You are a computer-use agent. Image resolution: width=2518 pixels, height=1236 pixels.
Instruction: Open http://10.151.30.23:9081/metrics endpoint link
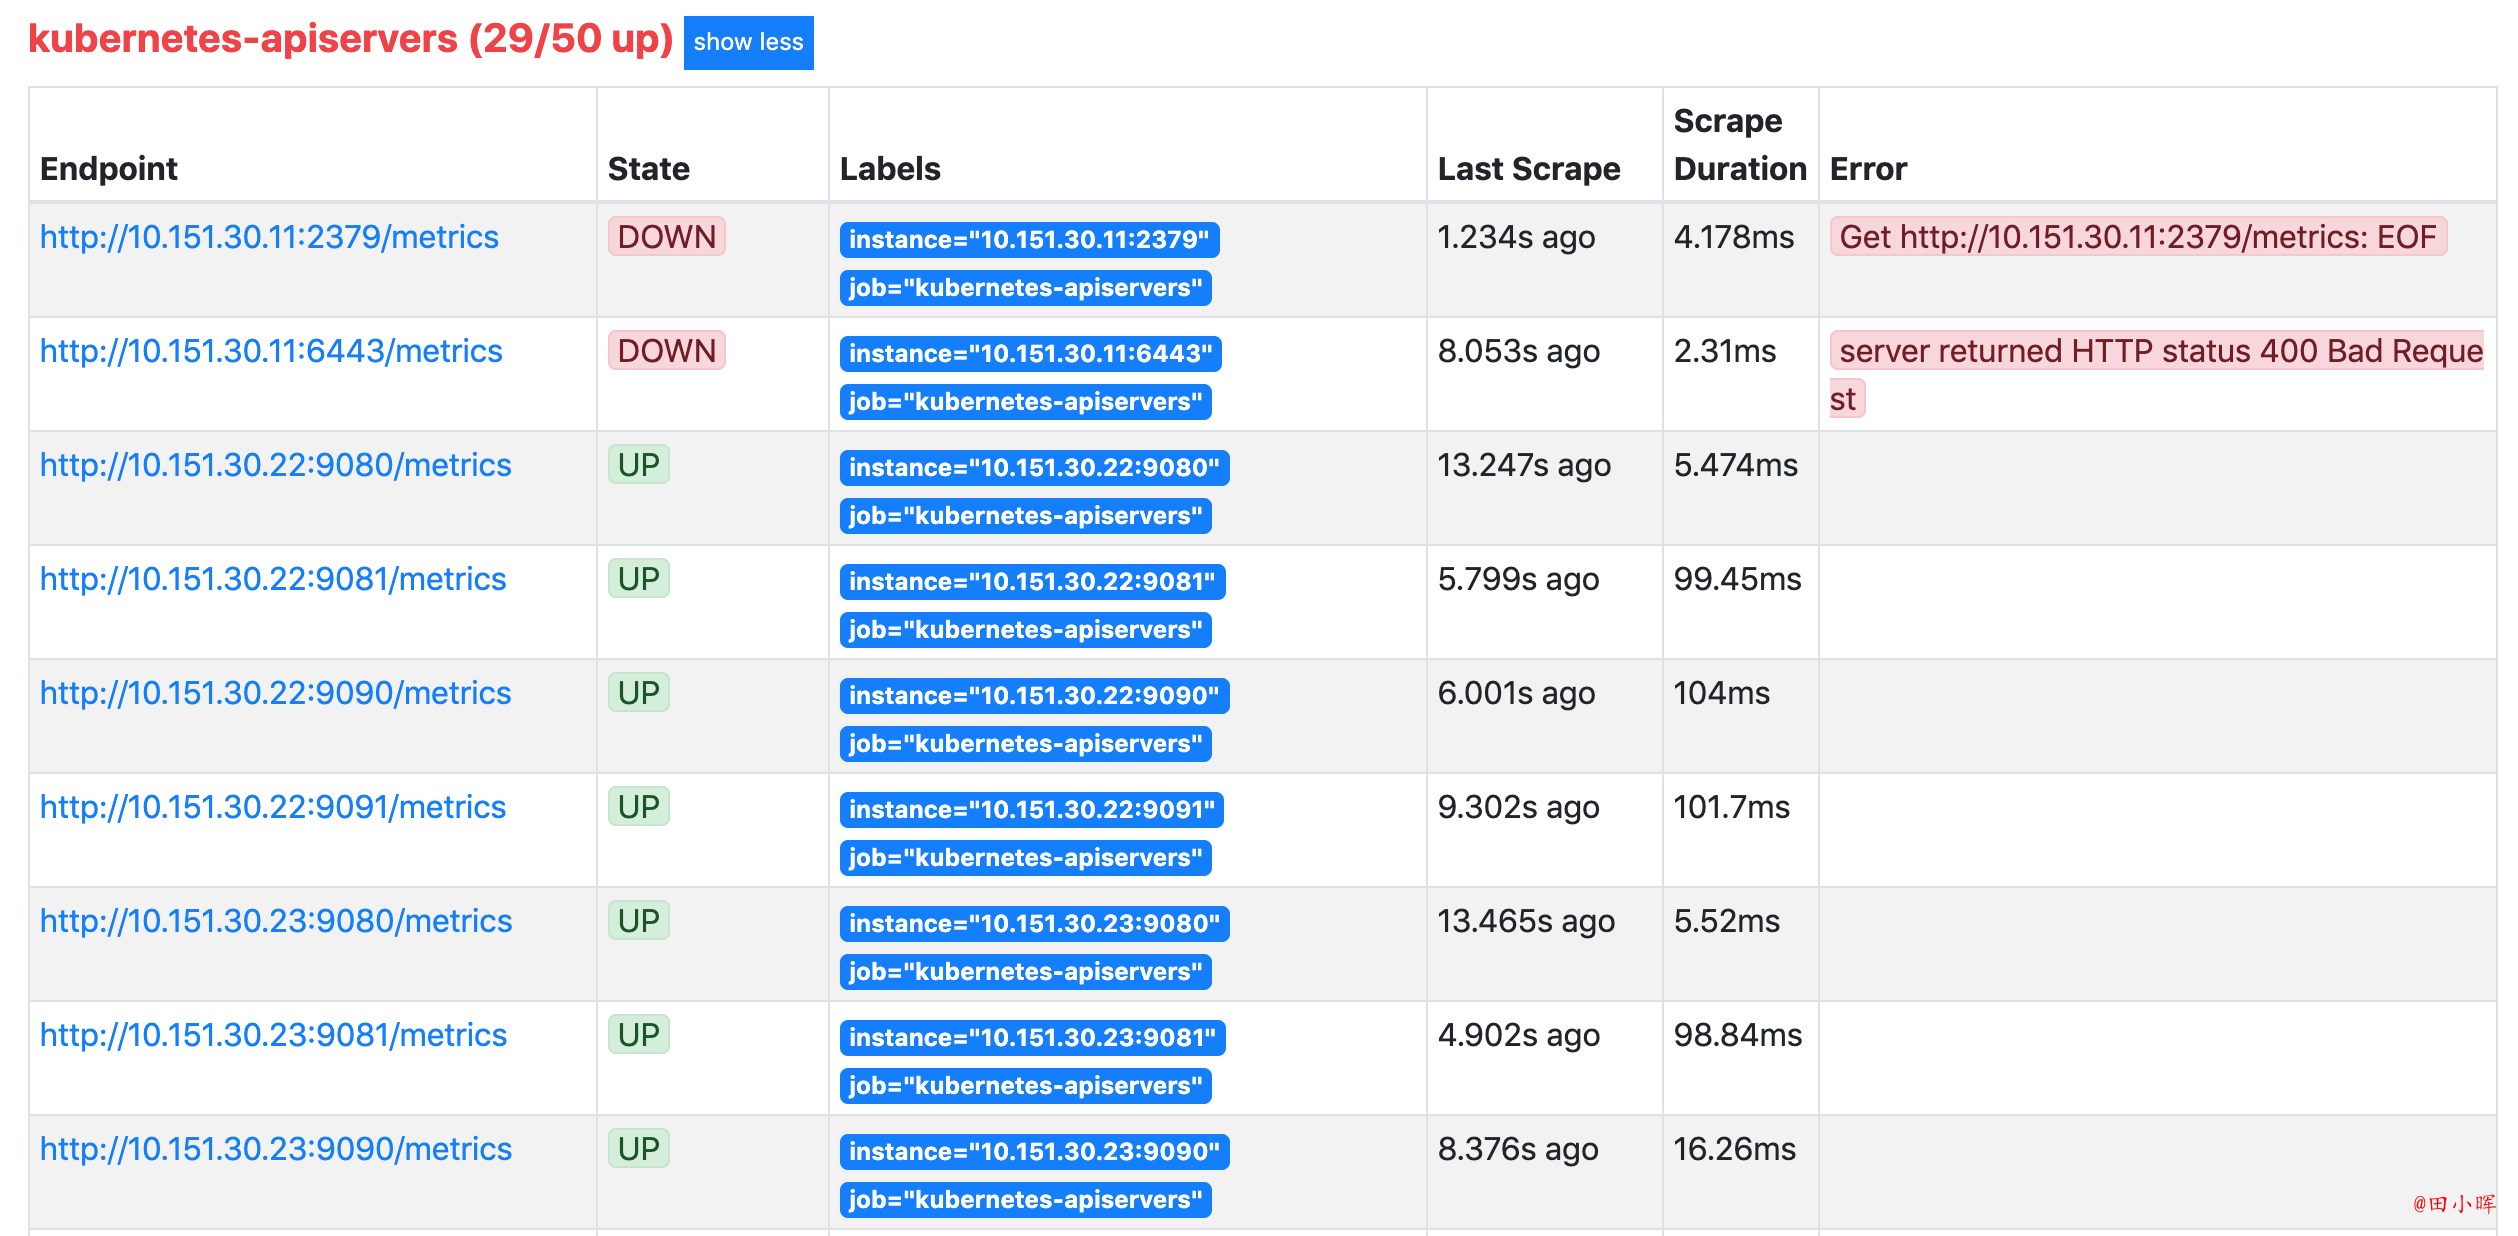coord(274,1035)
